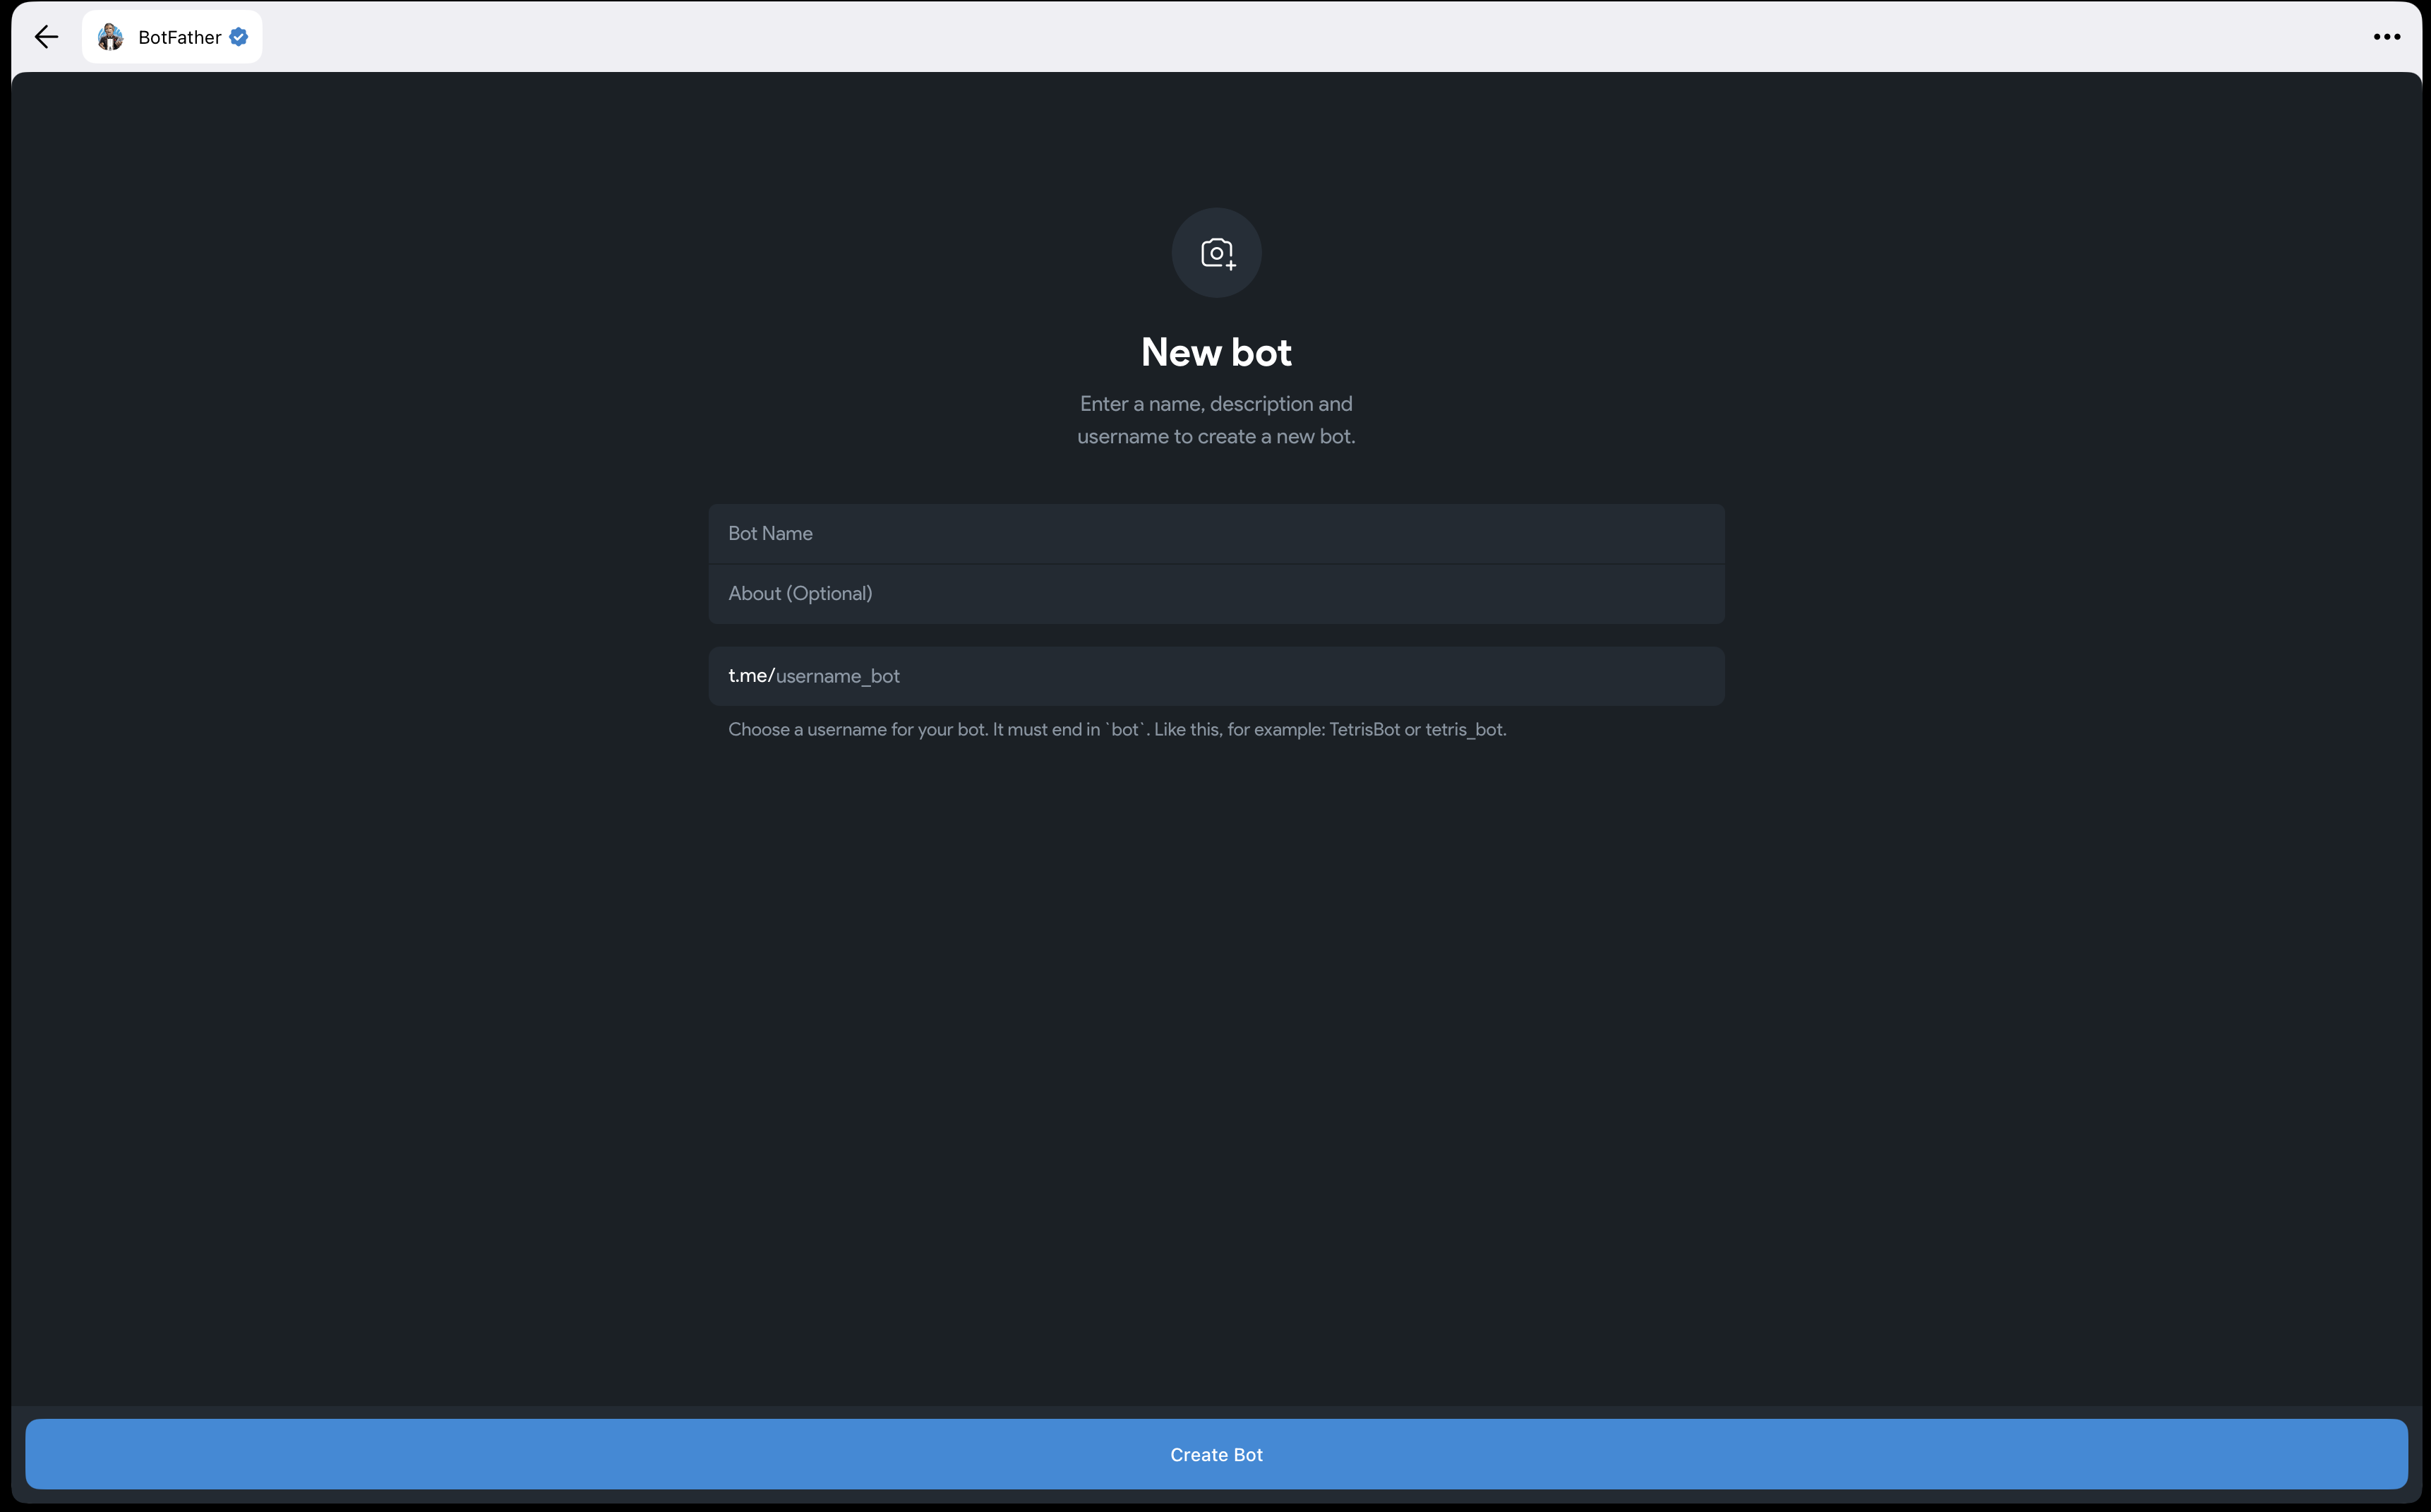Click the kebab menu at top right
Image resolution: width=2431 pixels, height=1512 pixels.
pos(2387,37)
